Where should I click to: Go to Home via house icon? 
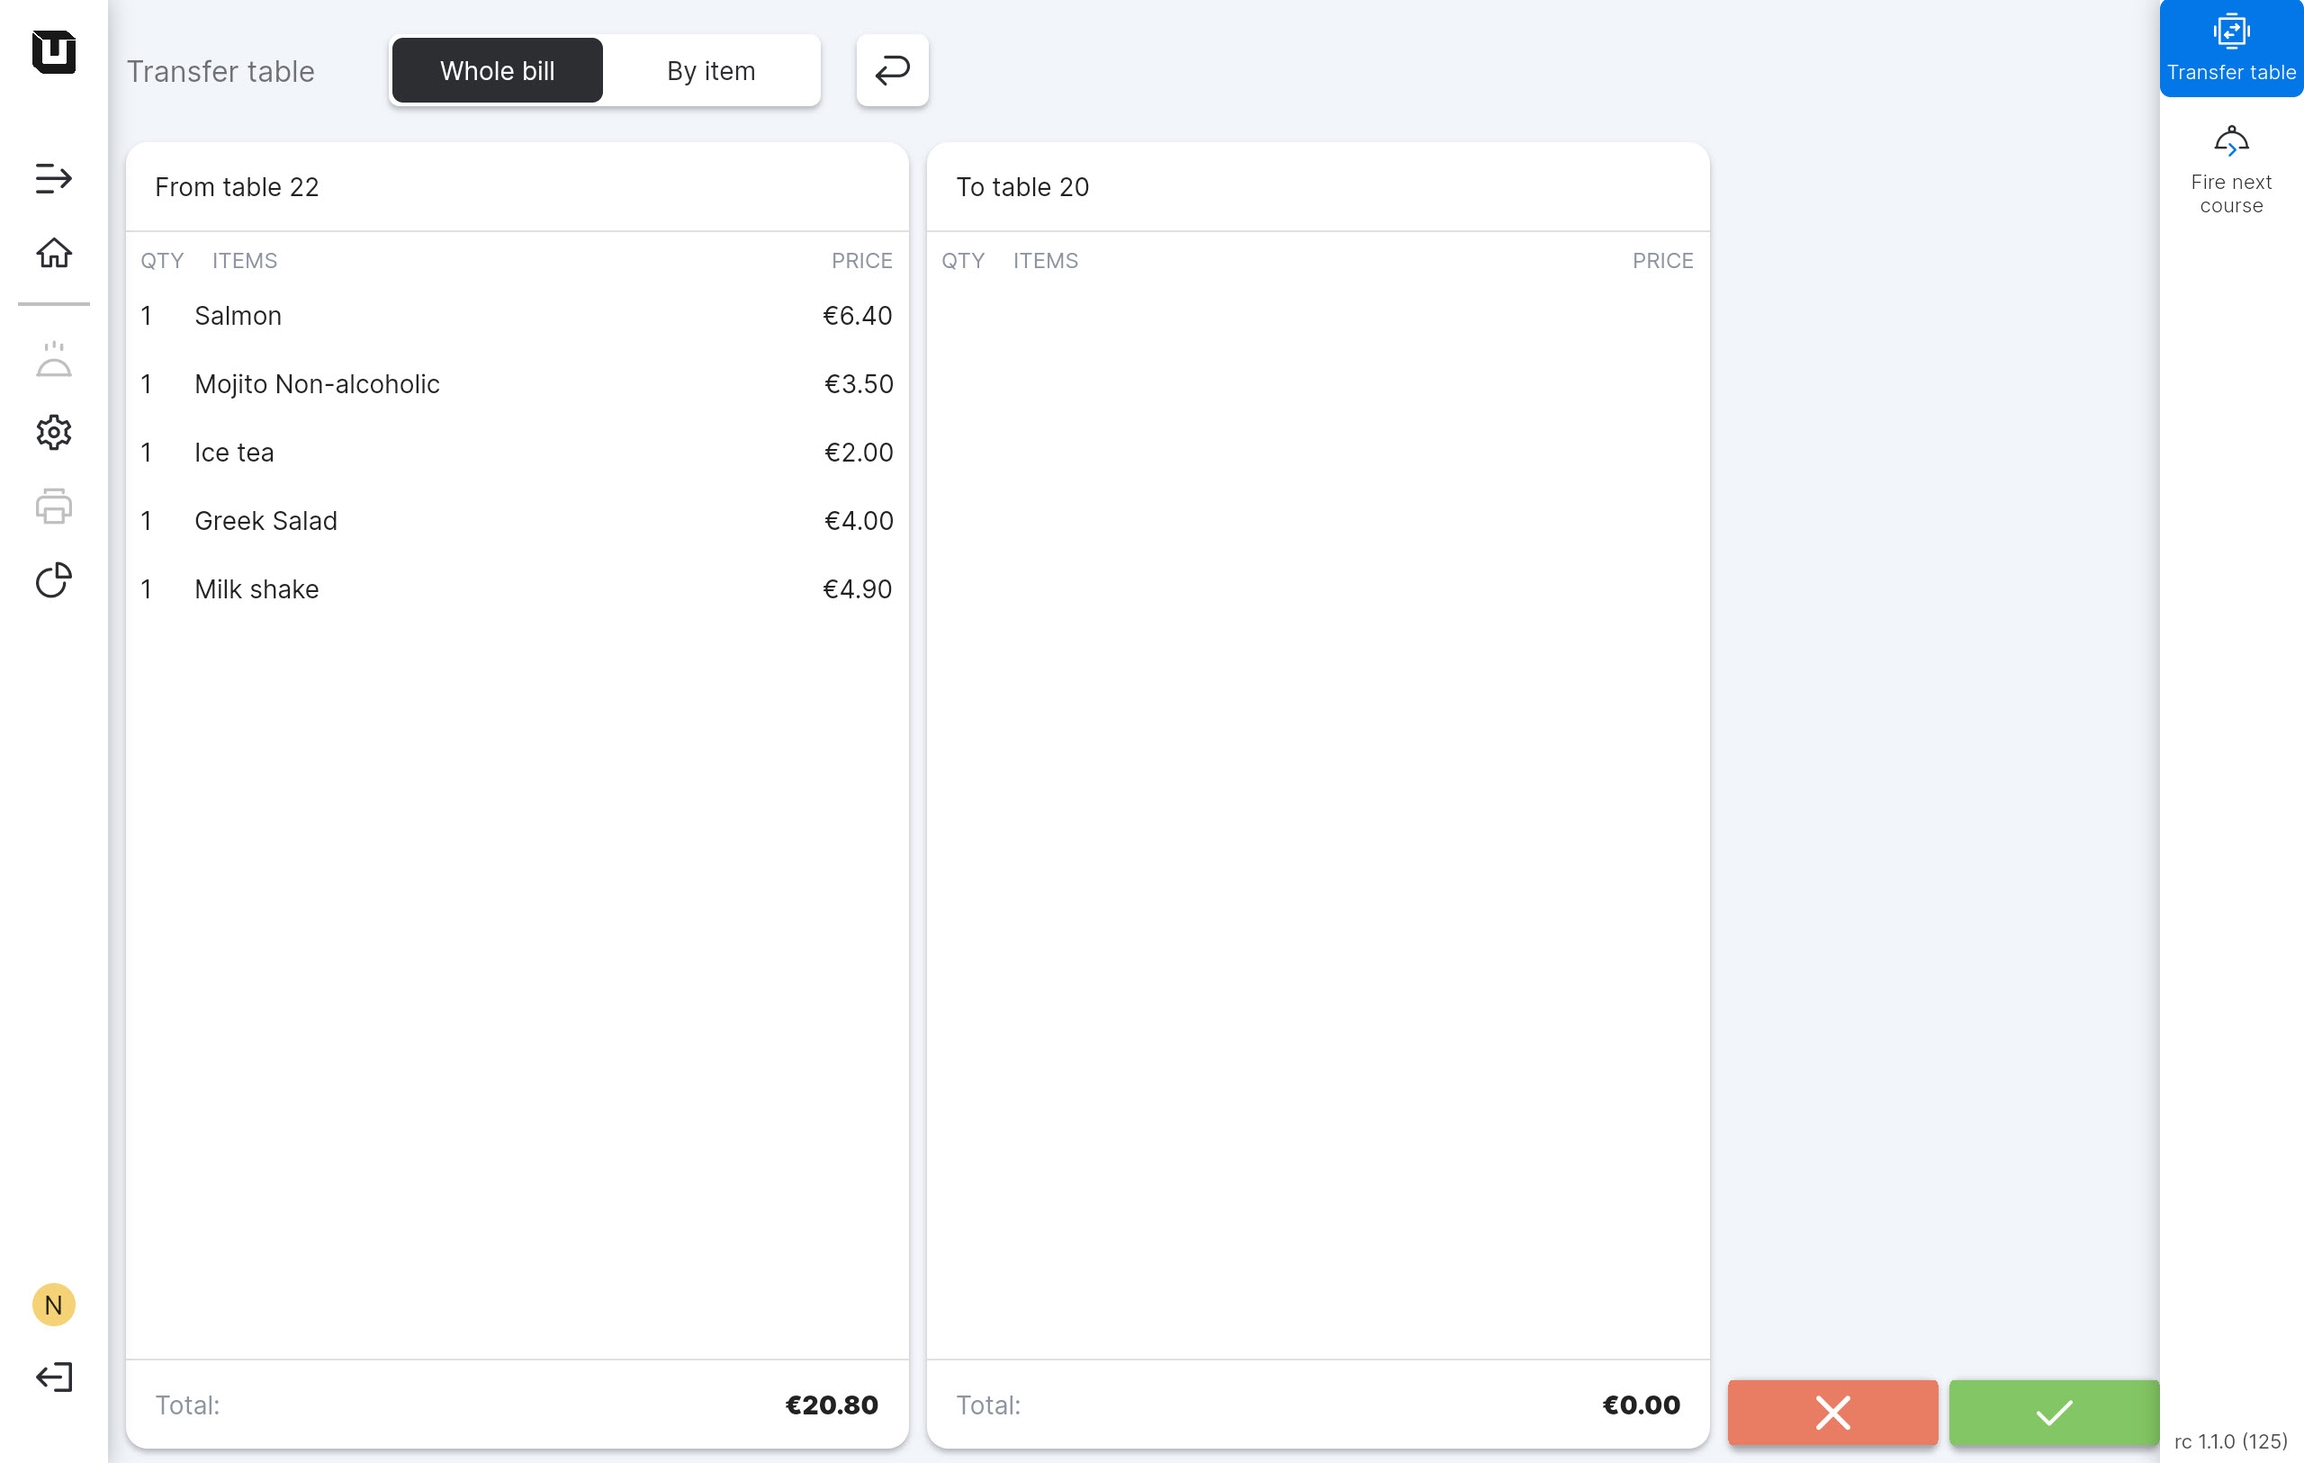[x=54, y=253]
